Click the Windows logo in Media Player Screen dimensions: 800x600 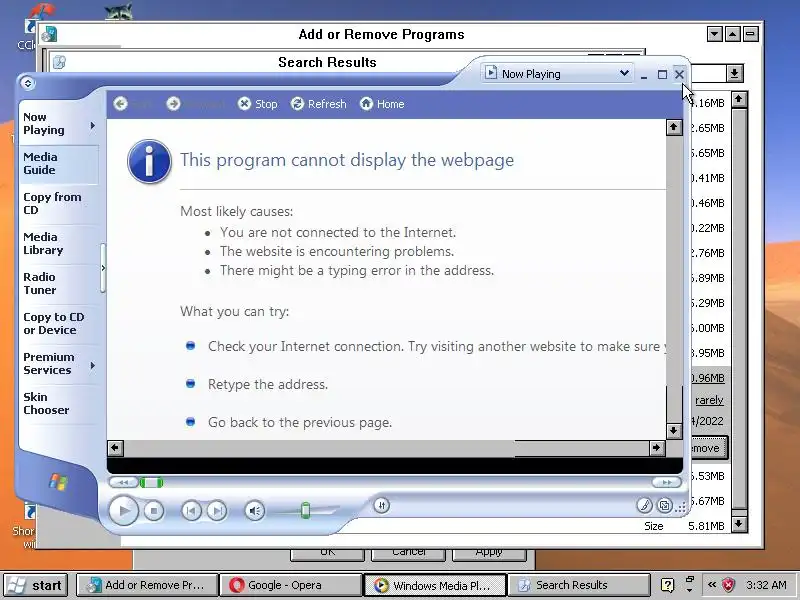tap(59, 482)
